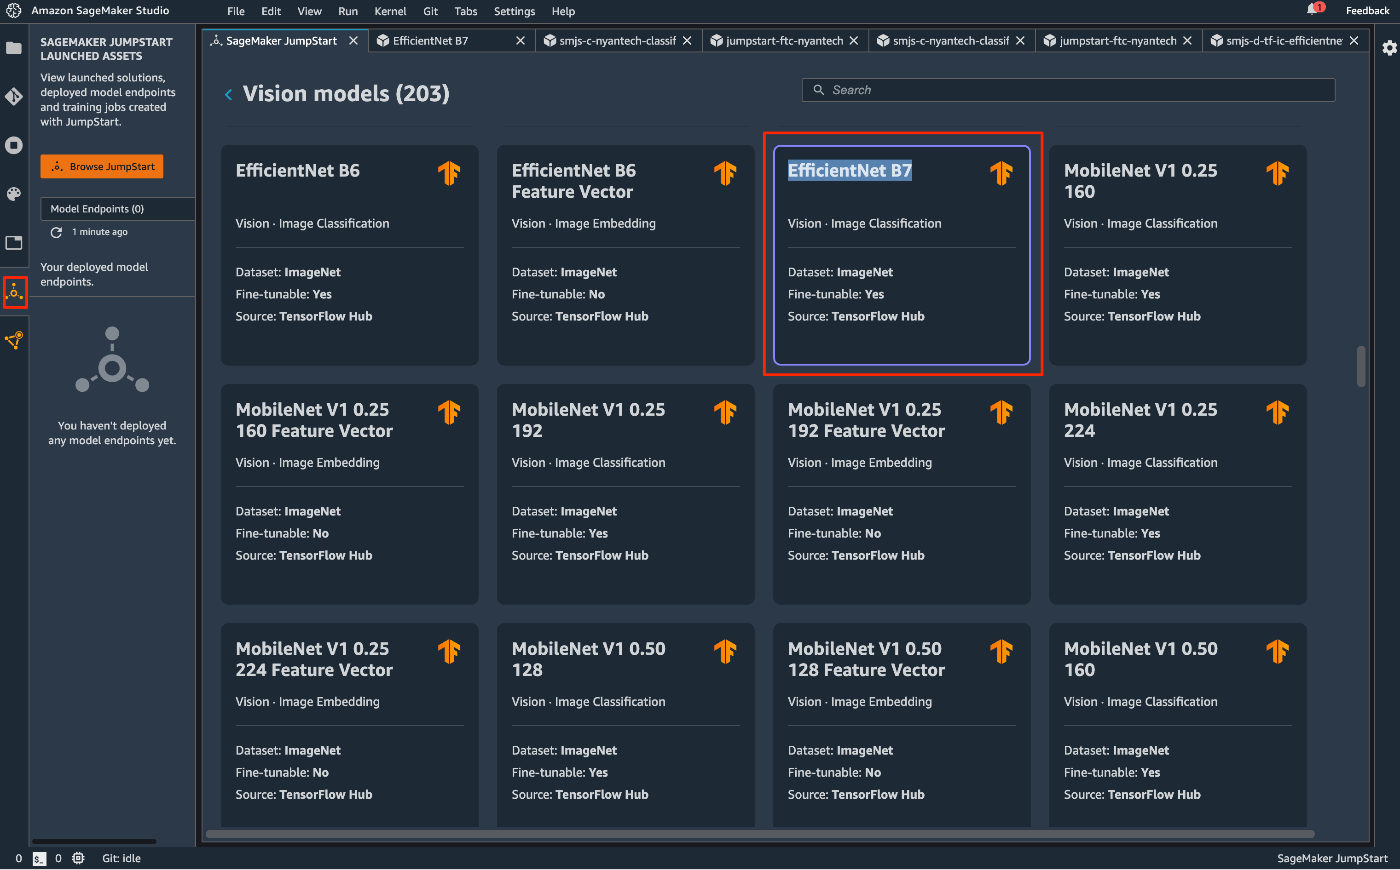Viewport: 1400px width, 870px height.
Task: Click TensorFlow icon on MobileNet V1 0.25 192 card
Action: [x=725, y=412]
